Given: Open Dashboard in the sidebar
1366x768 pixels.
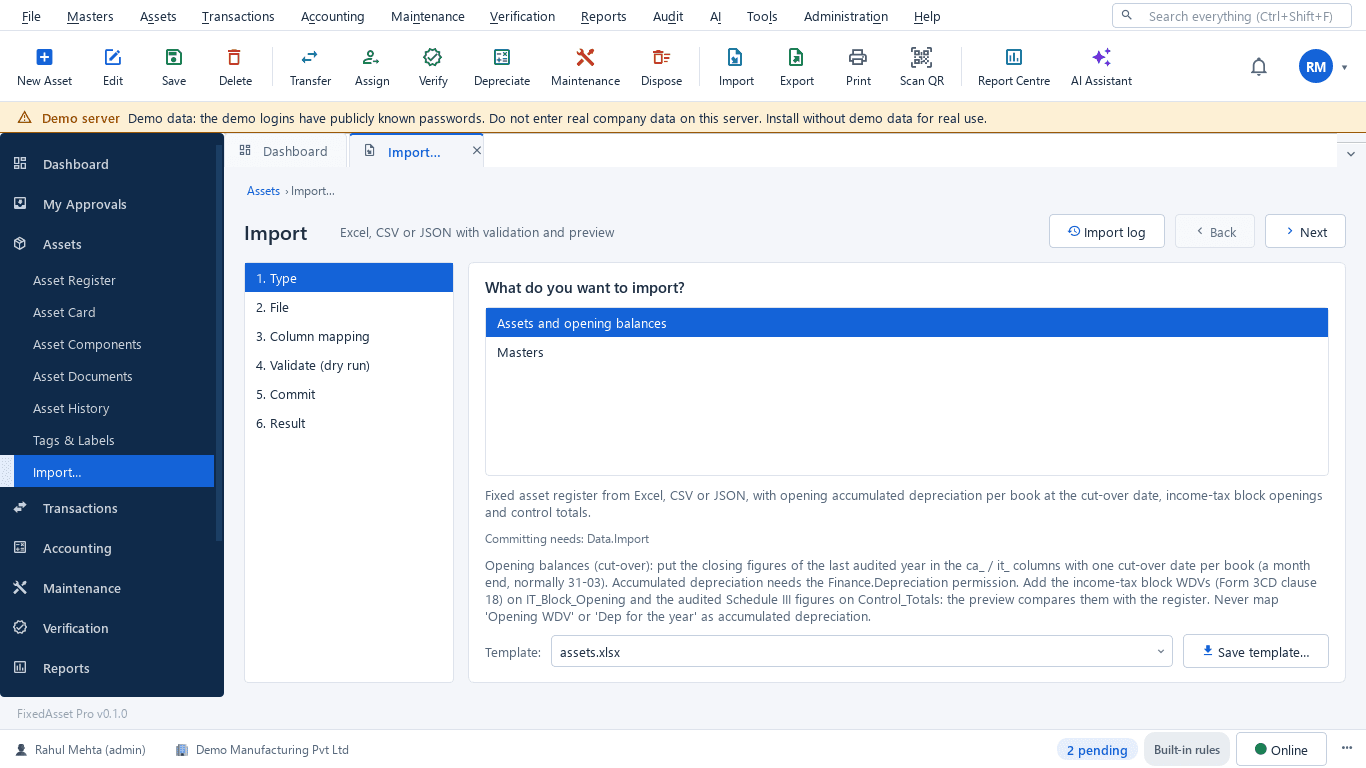Looking at the screenshot, I should (x=107, y=164).
